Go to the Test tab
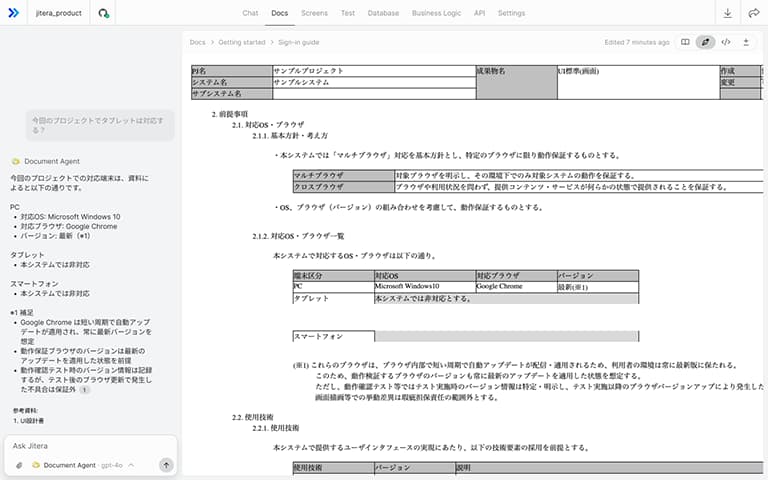Viewport: 768px width, 480px height. 348,13
